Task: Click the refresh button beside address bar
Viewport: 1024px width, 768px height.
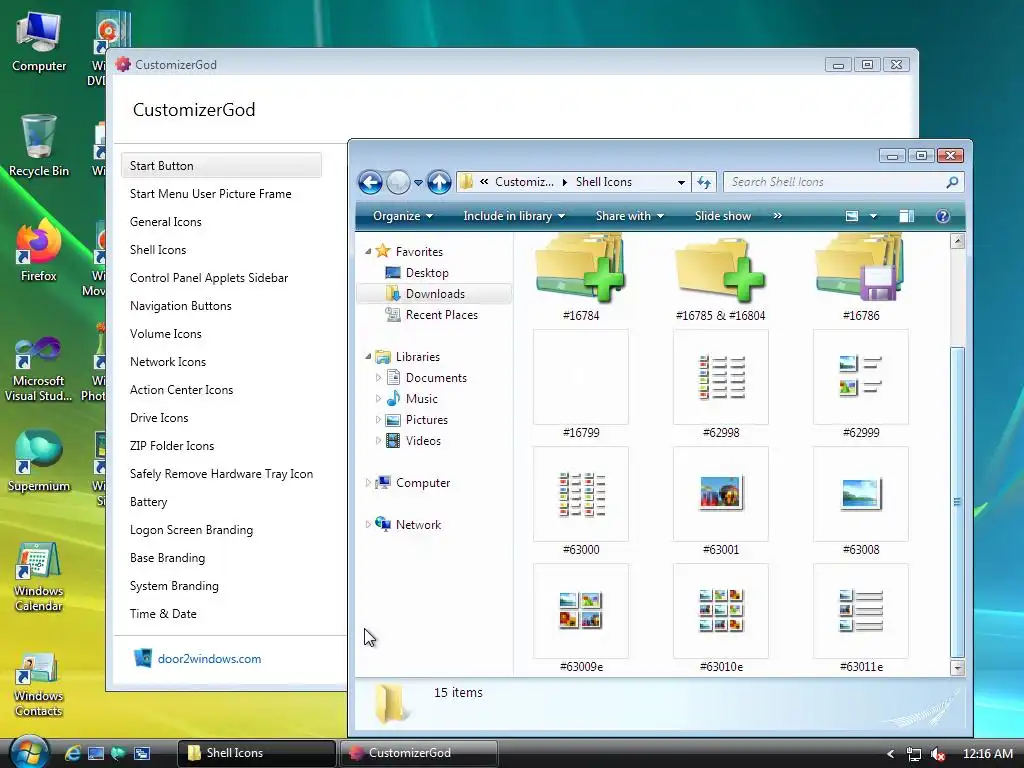Action: coord(704,182)
